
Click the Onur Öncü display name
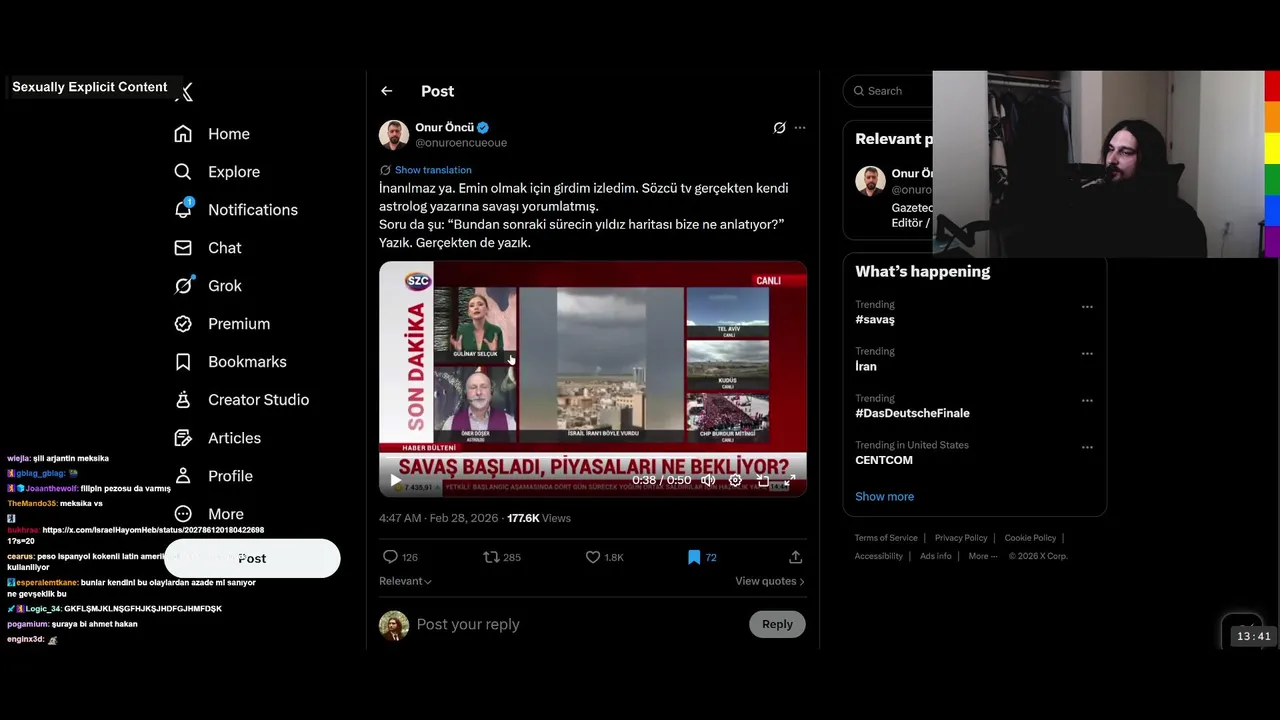click(x=444, y=127)
